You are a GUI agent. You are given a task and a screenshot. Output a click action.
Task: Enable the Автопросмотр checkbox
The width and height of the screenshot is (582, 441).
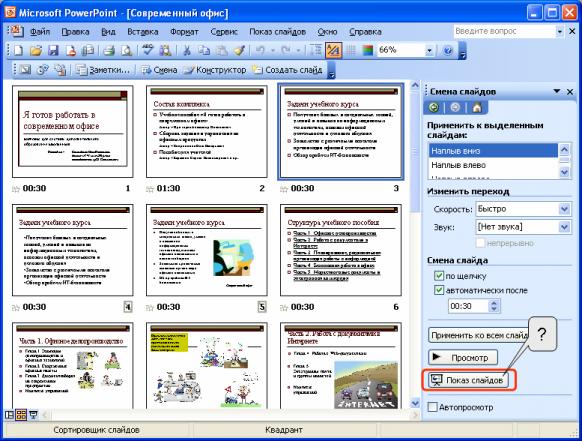tap(433, 407)
